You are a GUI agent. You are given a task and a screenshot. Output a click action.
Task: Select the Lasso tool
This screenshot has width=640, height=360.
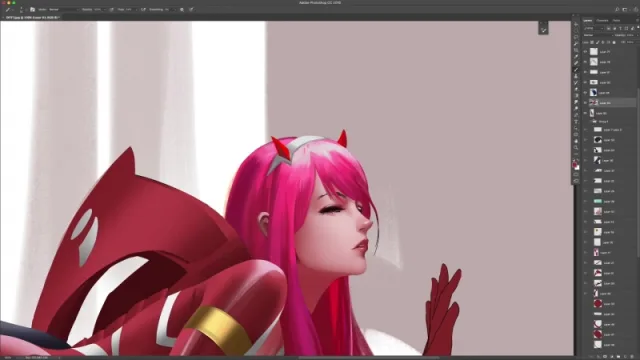(576, 37)
